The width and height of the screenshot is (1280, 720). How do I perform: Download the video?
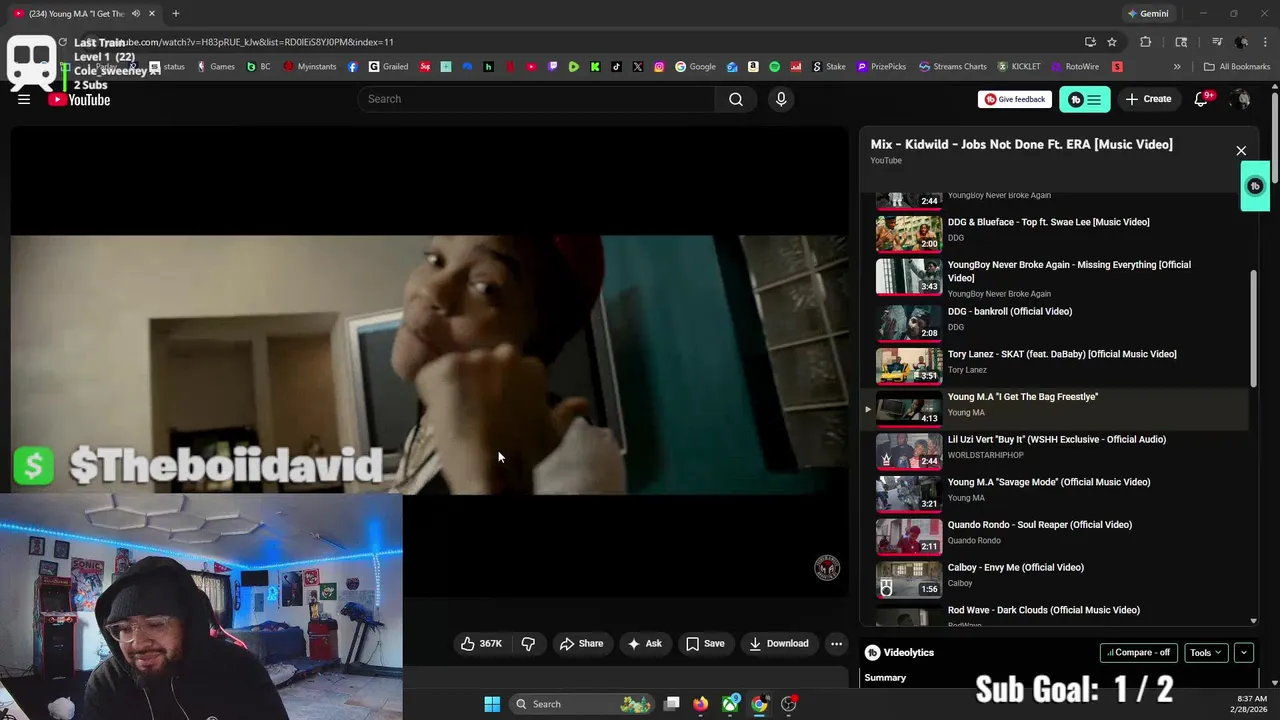click(779, 644)
